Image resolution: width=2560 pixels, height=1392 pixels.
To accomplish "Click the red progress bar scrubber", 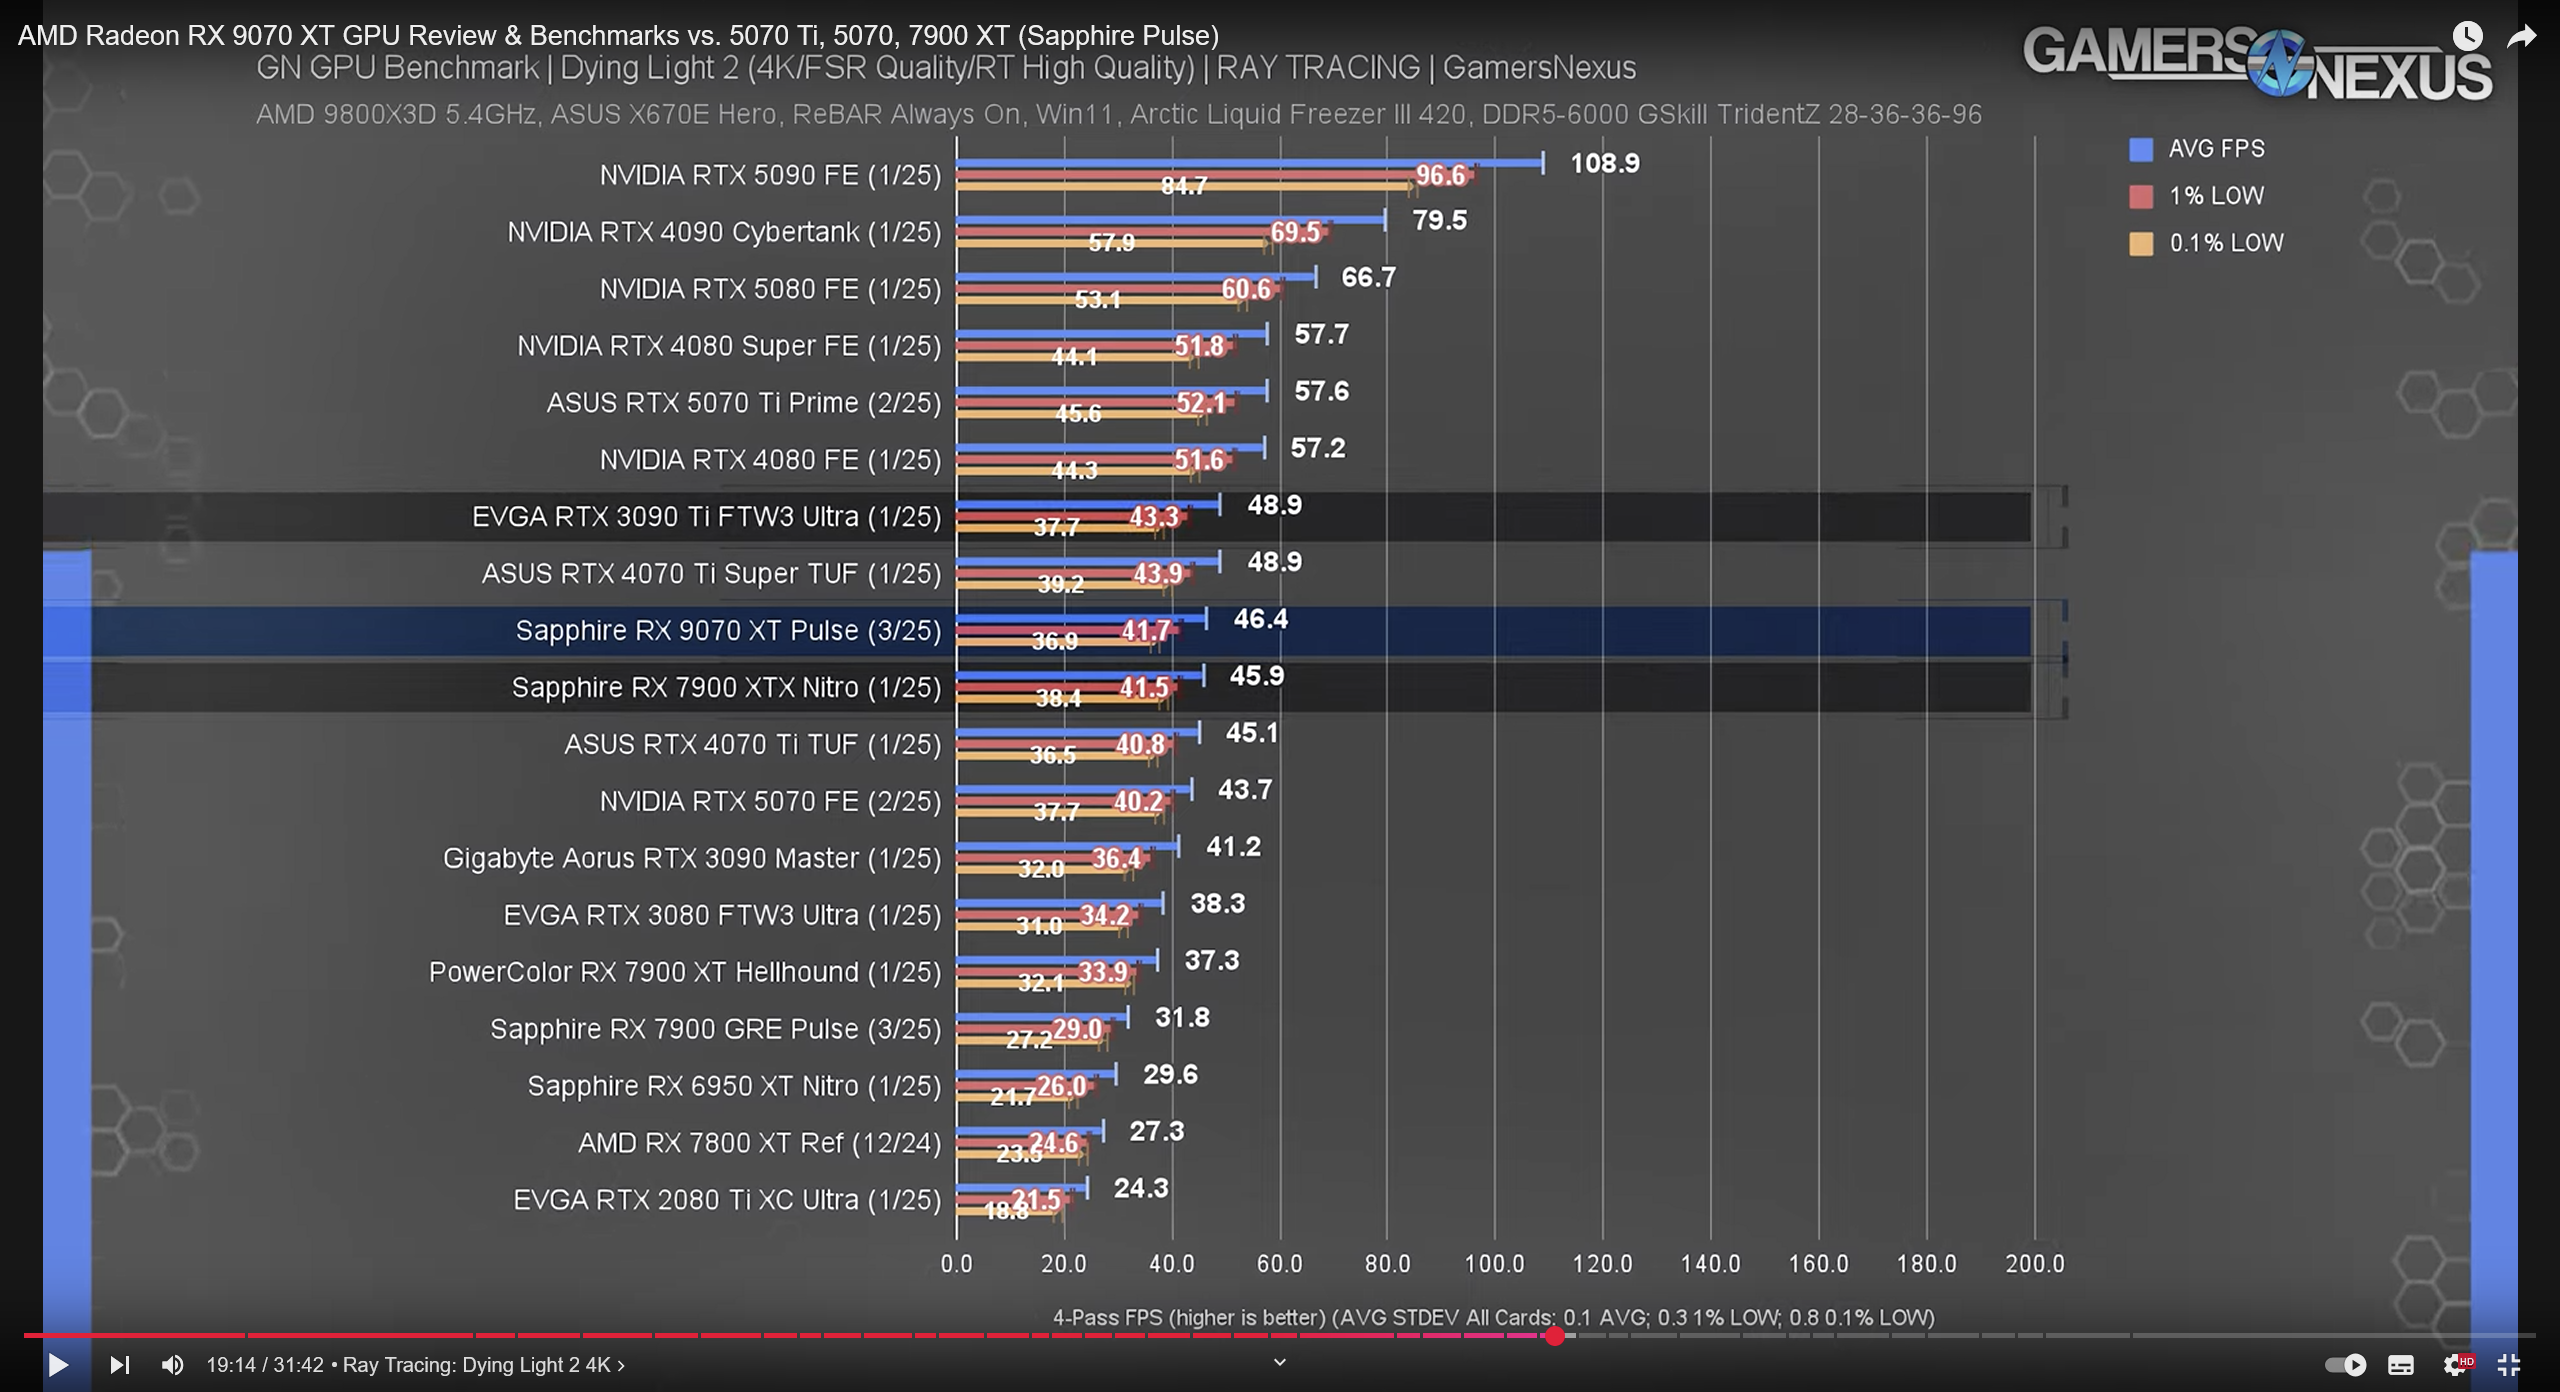I will click(x=1554, y=1335).
